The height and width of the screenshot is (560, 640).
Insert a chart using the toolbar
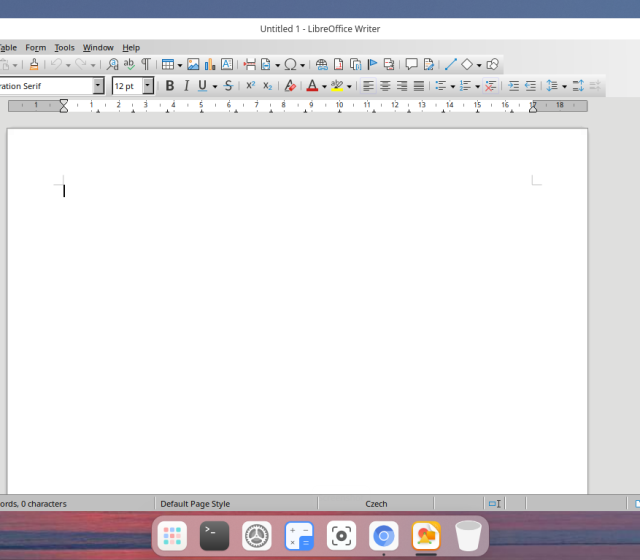point(210,64)
